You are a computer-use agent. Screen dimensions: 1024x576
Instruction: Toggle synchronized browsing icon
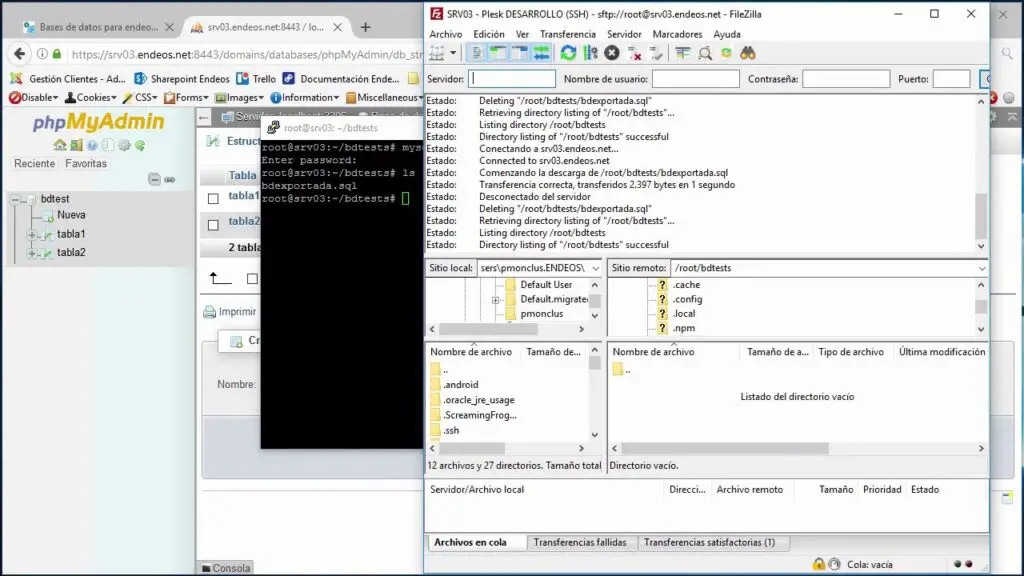[x=726, y=53]
